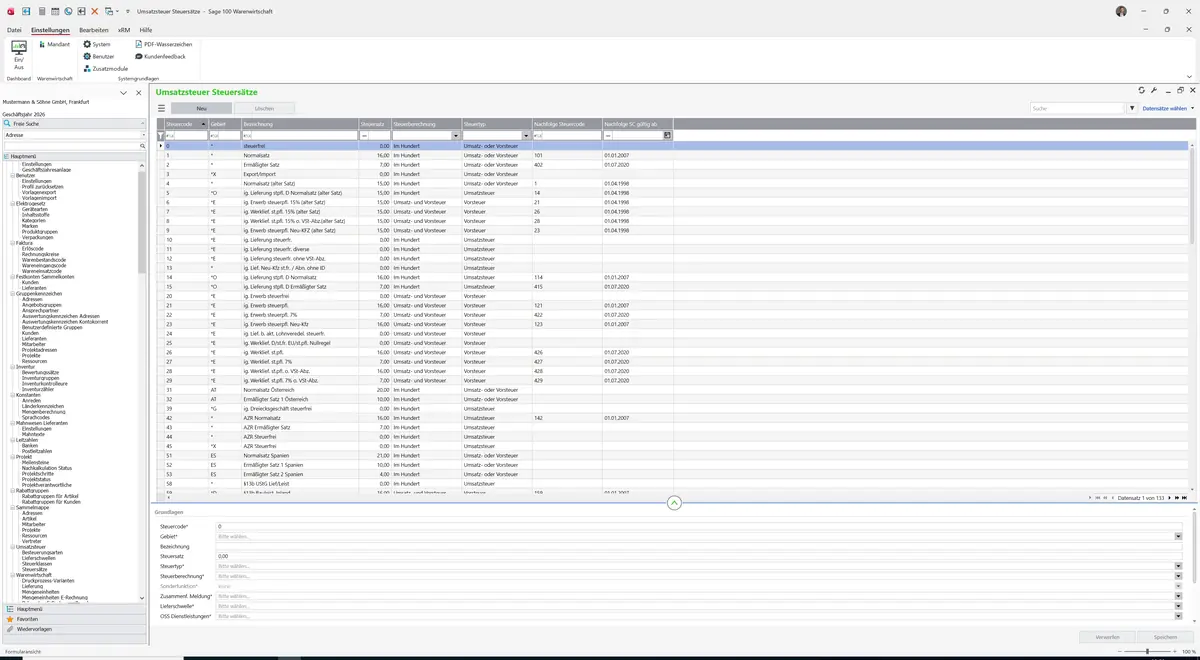The width and height of the screenshot is (1200, 660).
Task: Open the Favoriten star panel
Action: click(x=73, y=619)
